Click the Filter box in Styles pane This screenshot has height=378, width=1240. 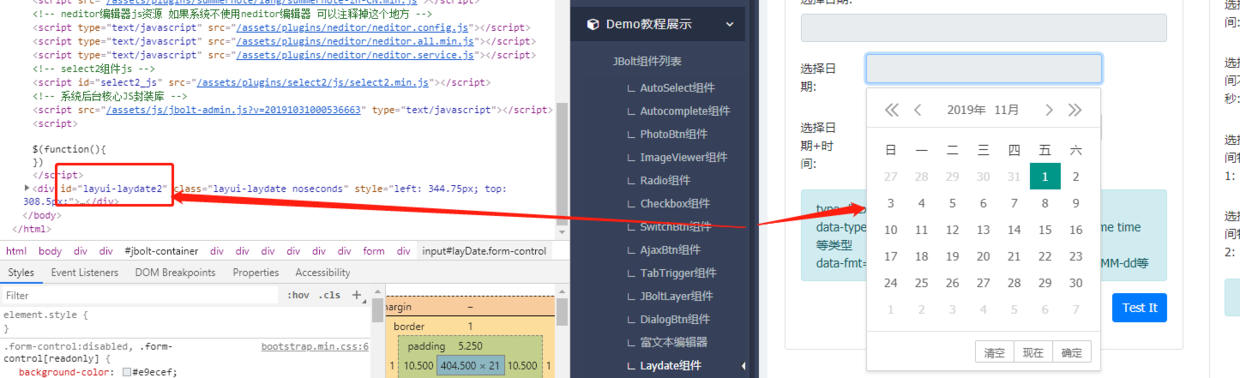click(140, 295)
